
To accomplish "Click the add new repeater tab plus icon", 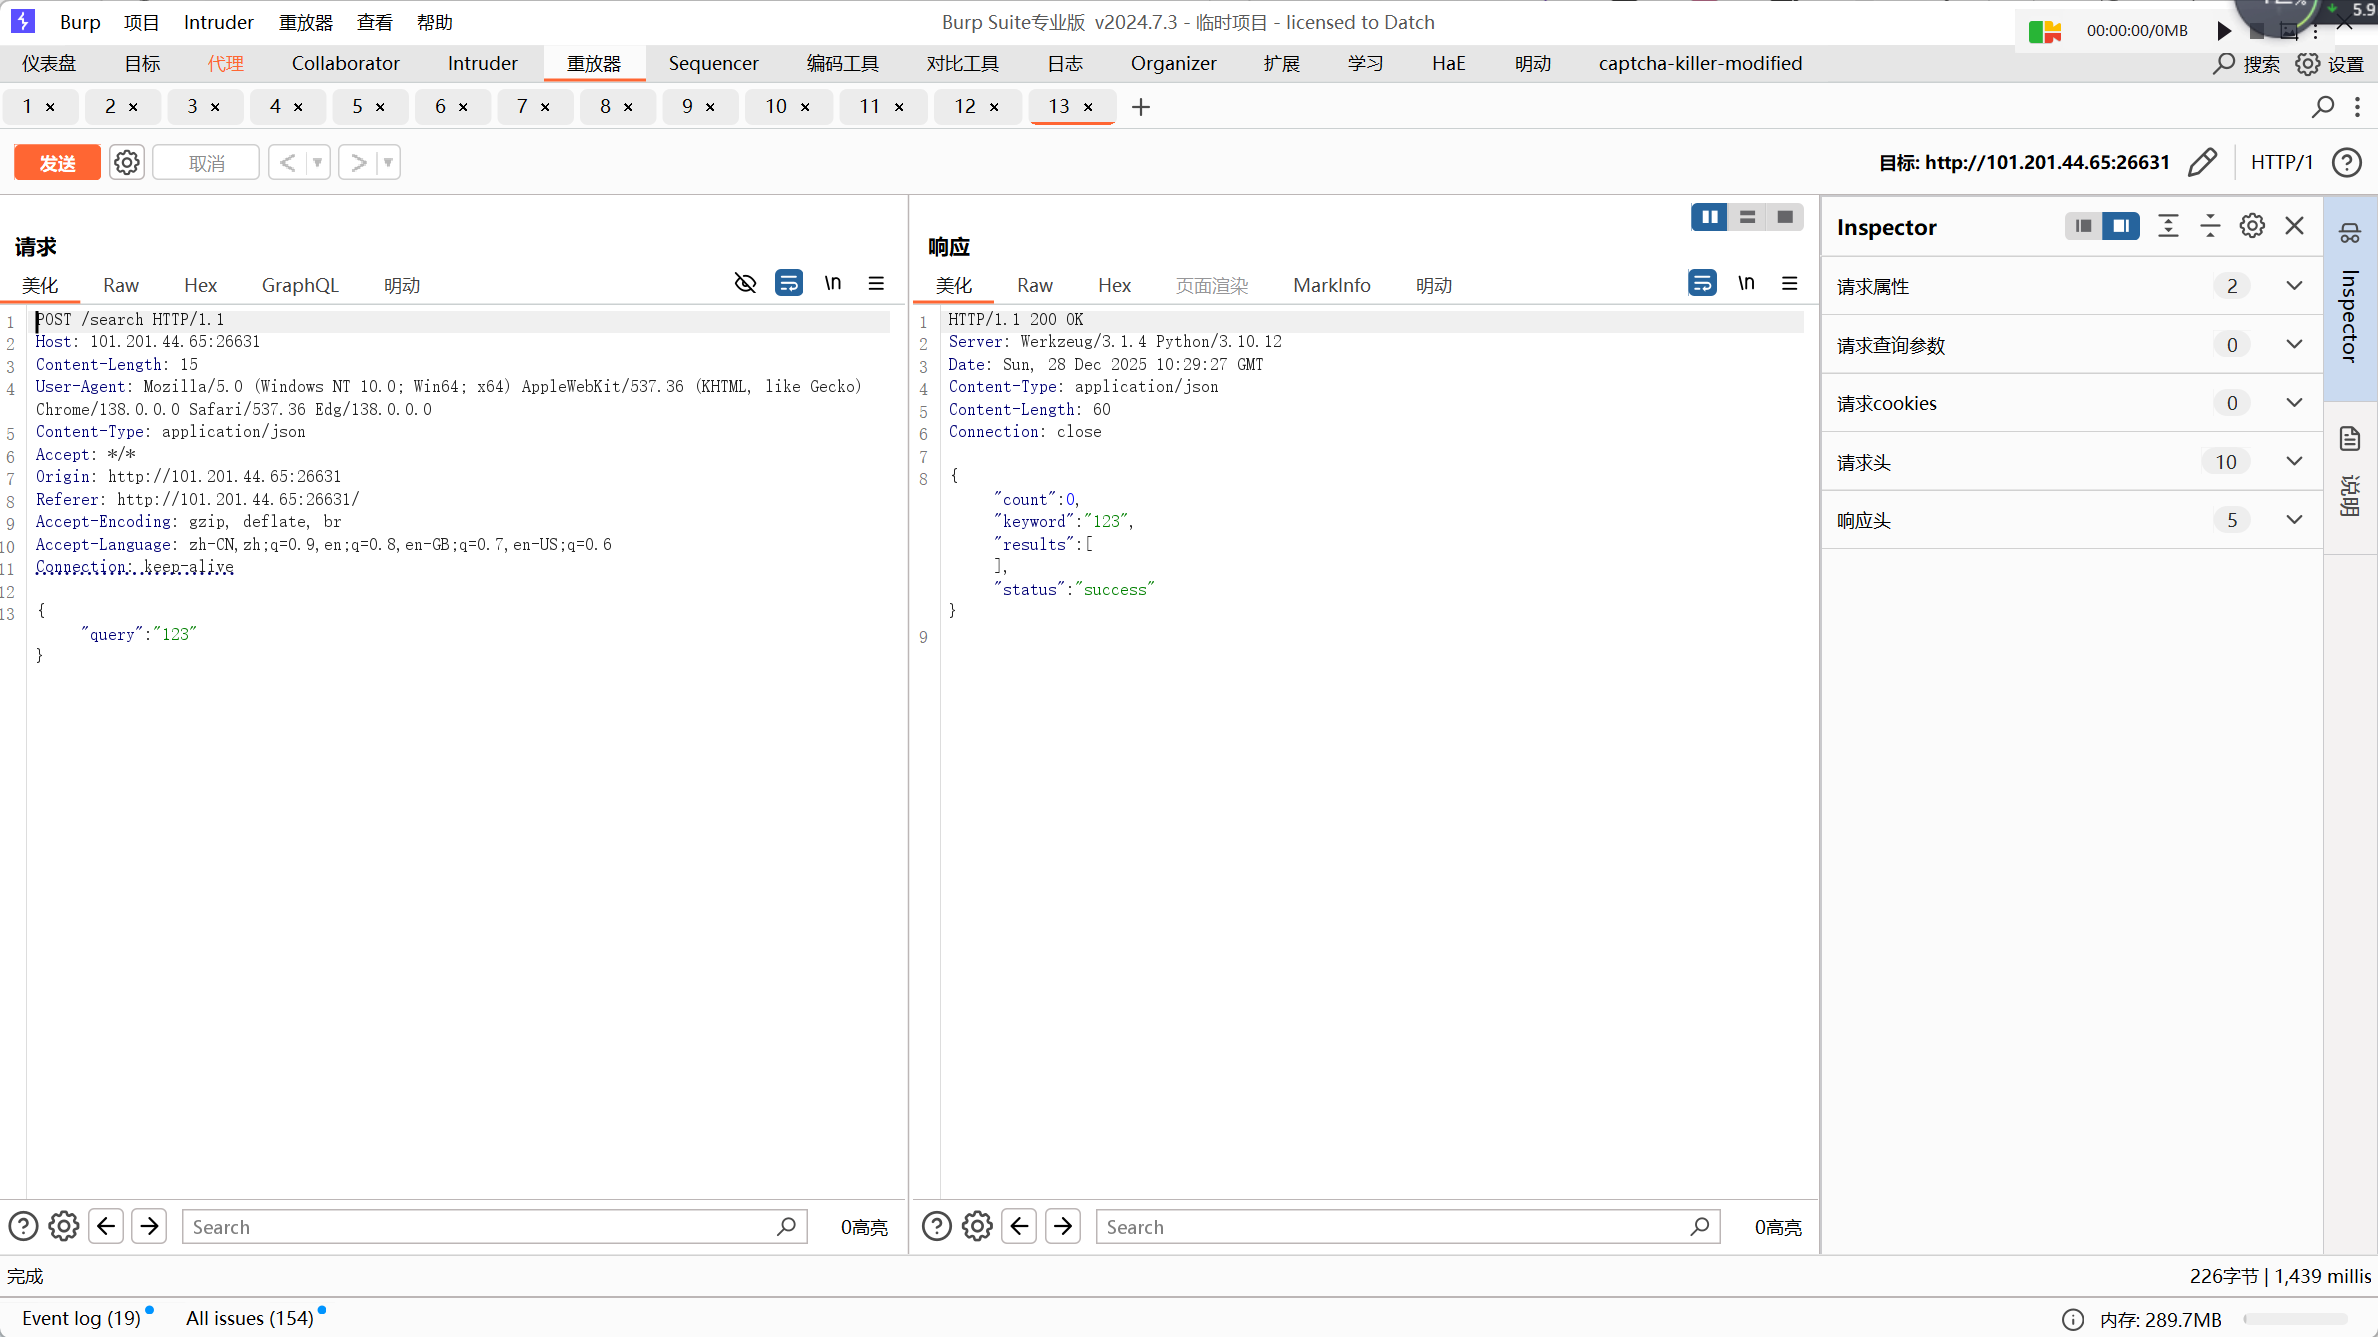I will (x=1141, y=106).
